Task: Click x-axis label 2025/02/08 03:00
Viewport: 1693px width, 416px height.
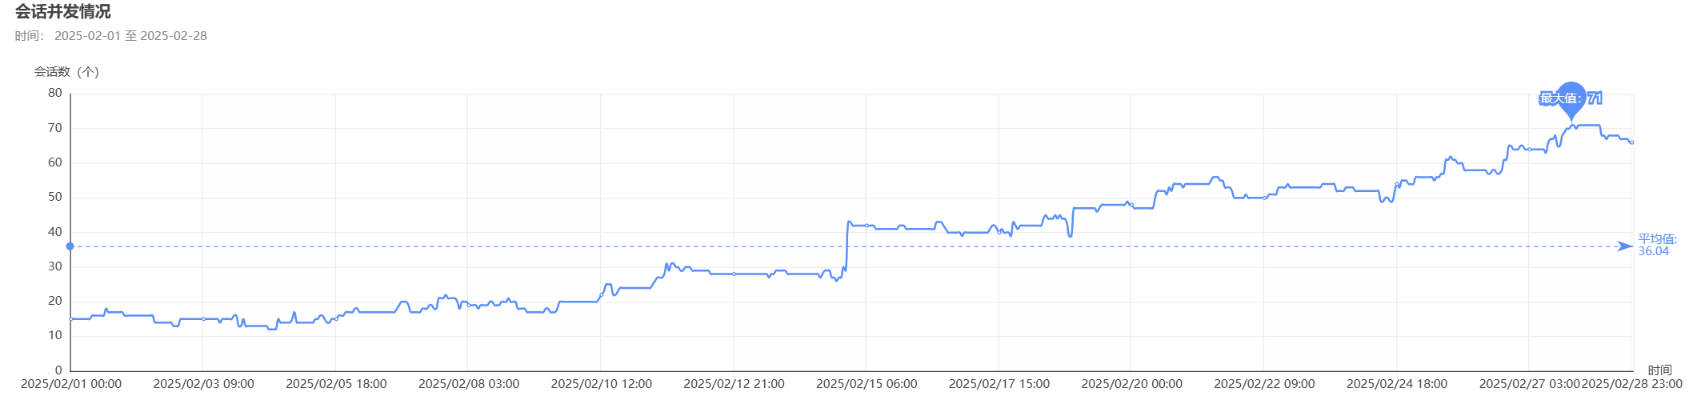Action: 468,384
